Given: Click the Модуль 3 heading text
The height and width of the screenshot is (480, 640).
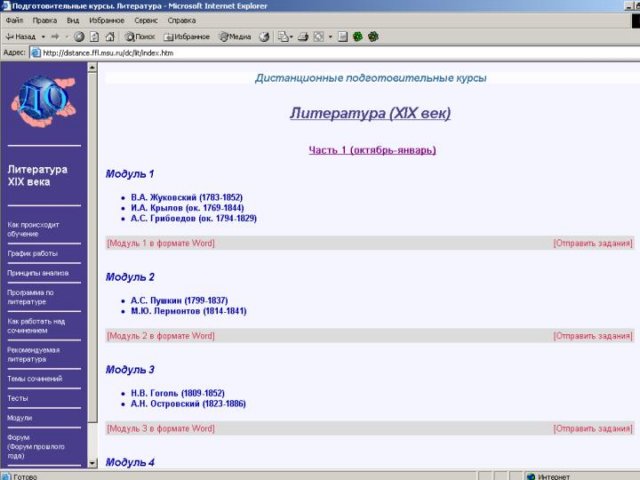Looking at the screenshot, I should click(x=130, y=370).
